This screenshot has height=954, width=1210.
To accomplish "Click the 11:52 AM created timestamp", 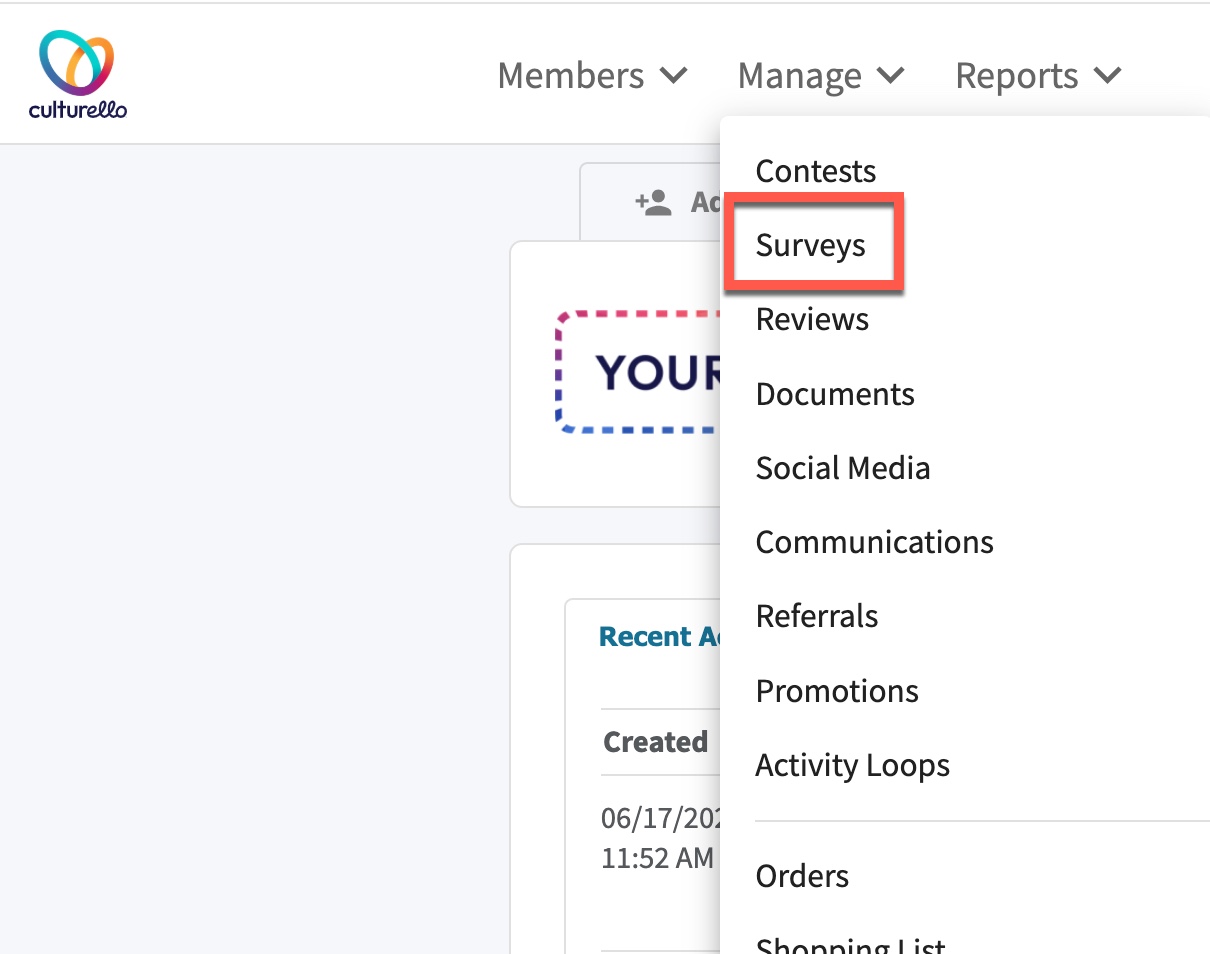I will coord(658,858).
